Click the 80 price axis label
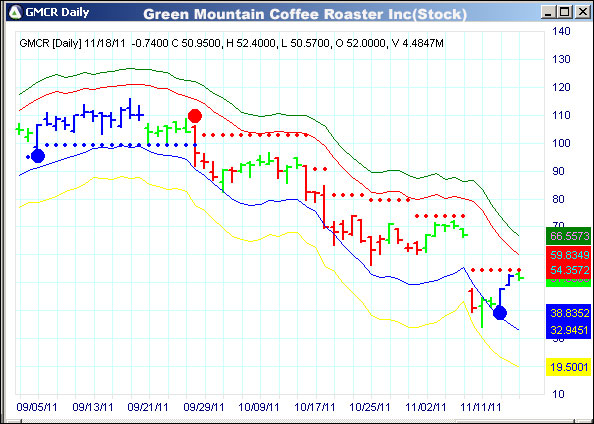Viewport: 594px width, 424px height. 558,199
